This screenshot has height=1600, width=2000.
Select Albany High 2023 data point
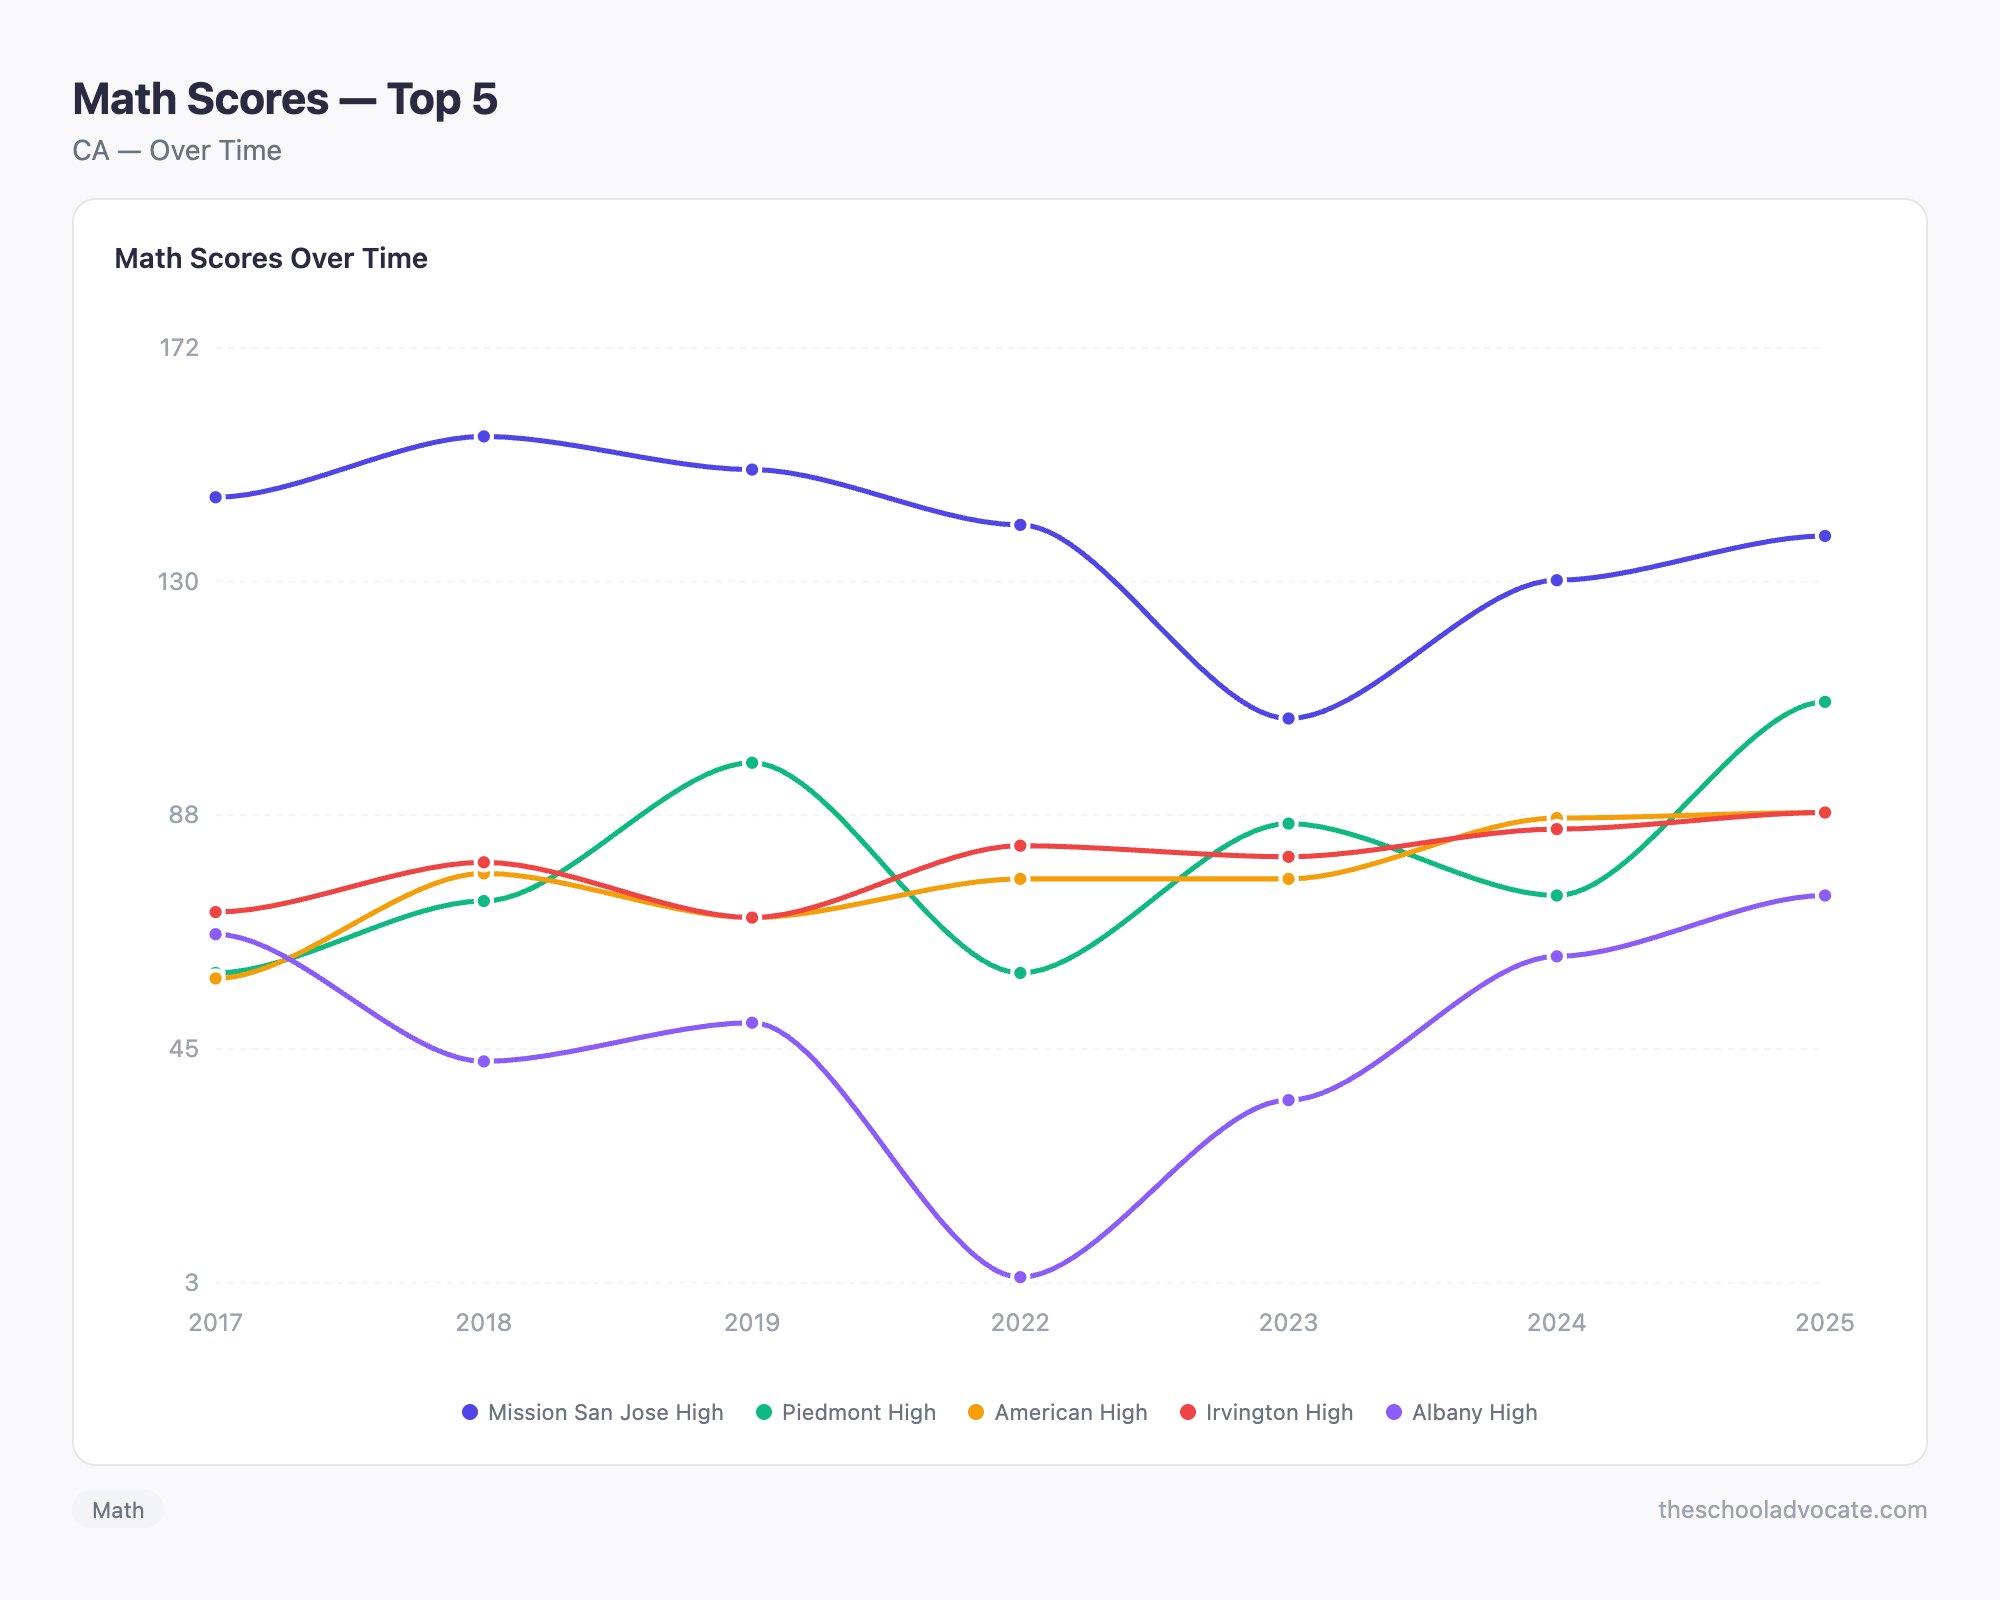pyautogui.click(x=1288, y=1100)
